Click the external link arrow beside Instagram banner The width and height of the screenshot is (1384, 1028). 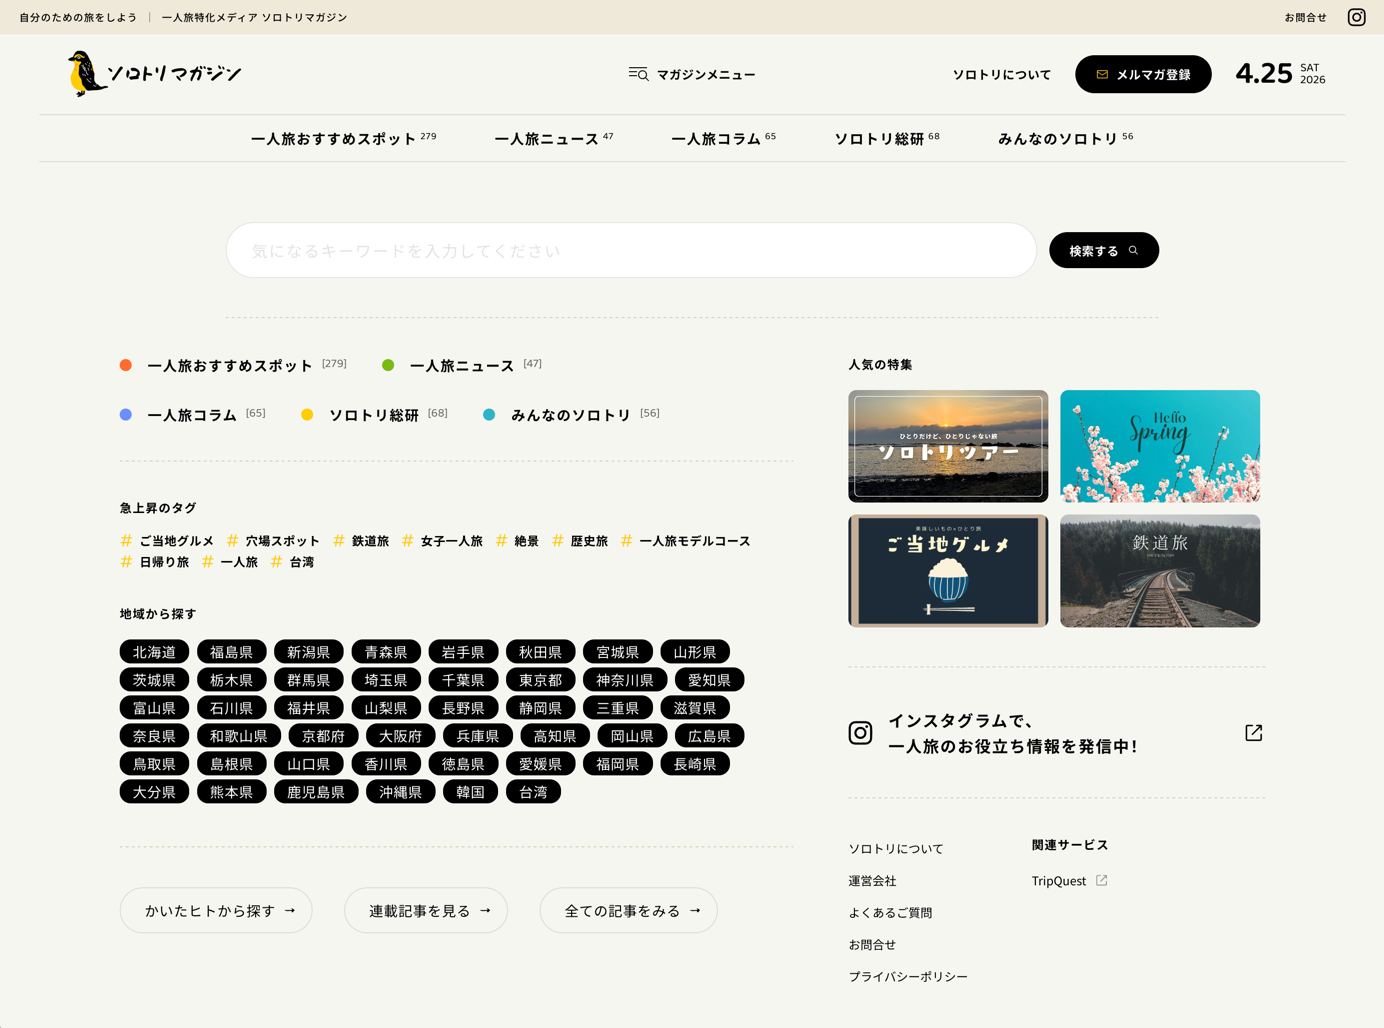pos(1253,733)
